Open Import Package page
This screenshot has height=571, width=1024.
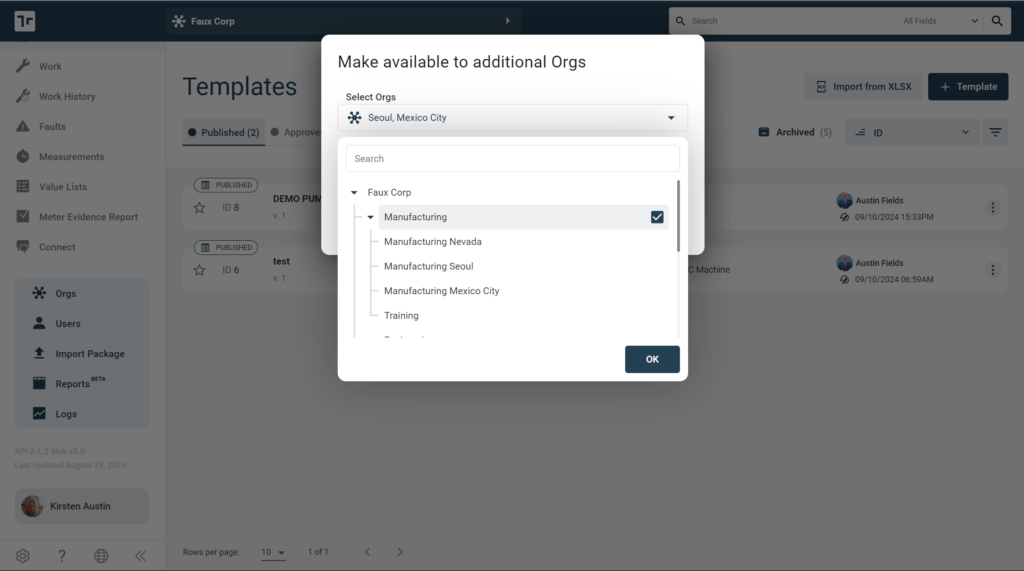pyautogui.click(x=89, y=353)
